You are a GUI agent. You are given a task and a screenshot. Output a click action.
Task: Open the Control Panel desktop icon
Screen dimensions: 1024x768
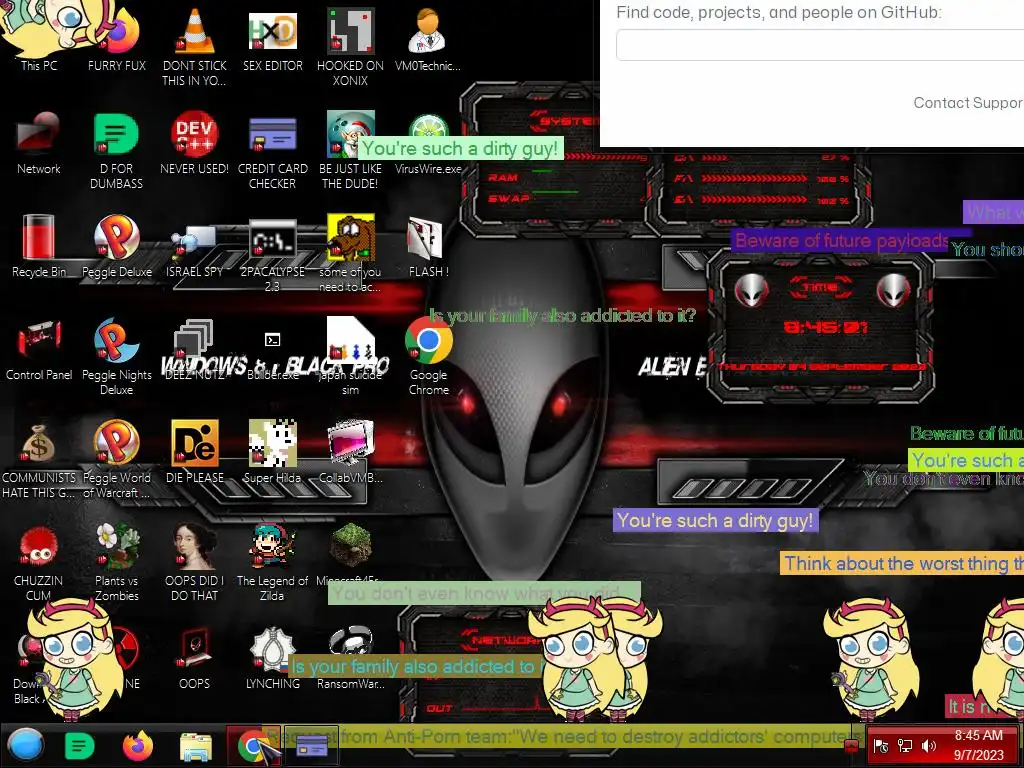pyautogui.click(x=39, y=350)
